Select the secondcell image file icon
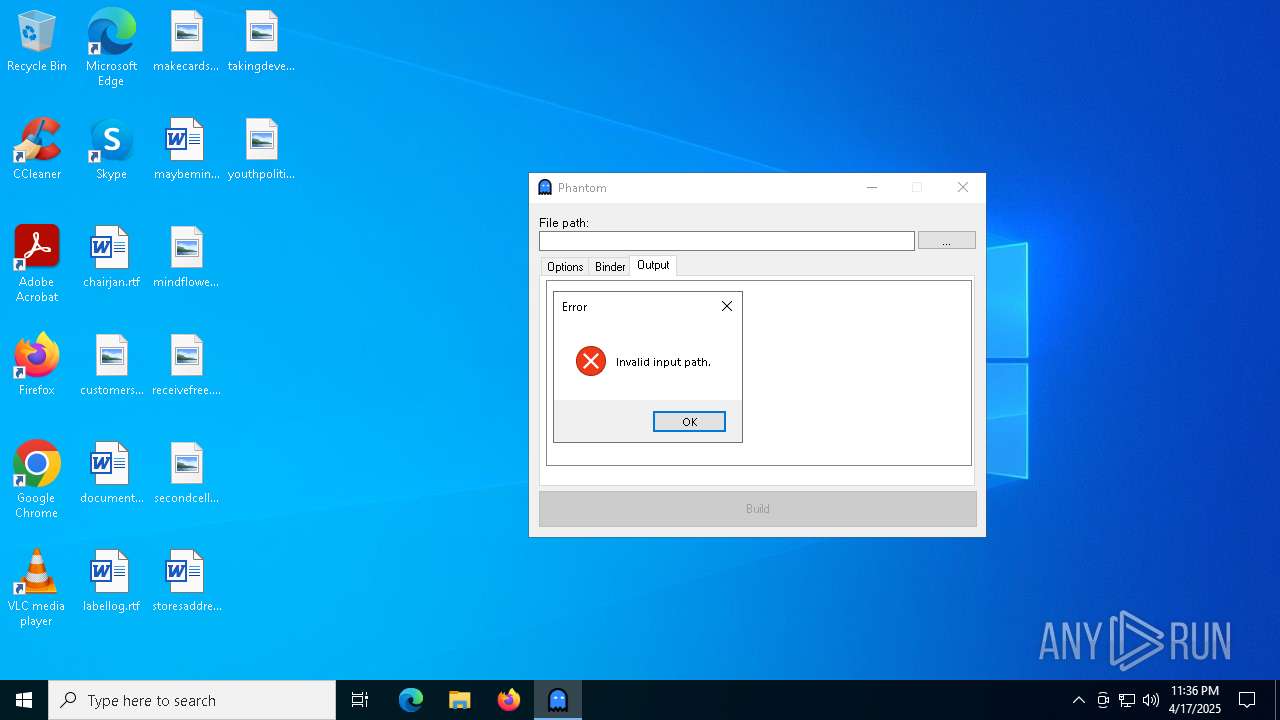This screenshot has width=1280, height=720. (x=186, y=474)
